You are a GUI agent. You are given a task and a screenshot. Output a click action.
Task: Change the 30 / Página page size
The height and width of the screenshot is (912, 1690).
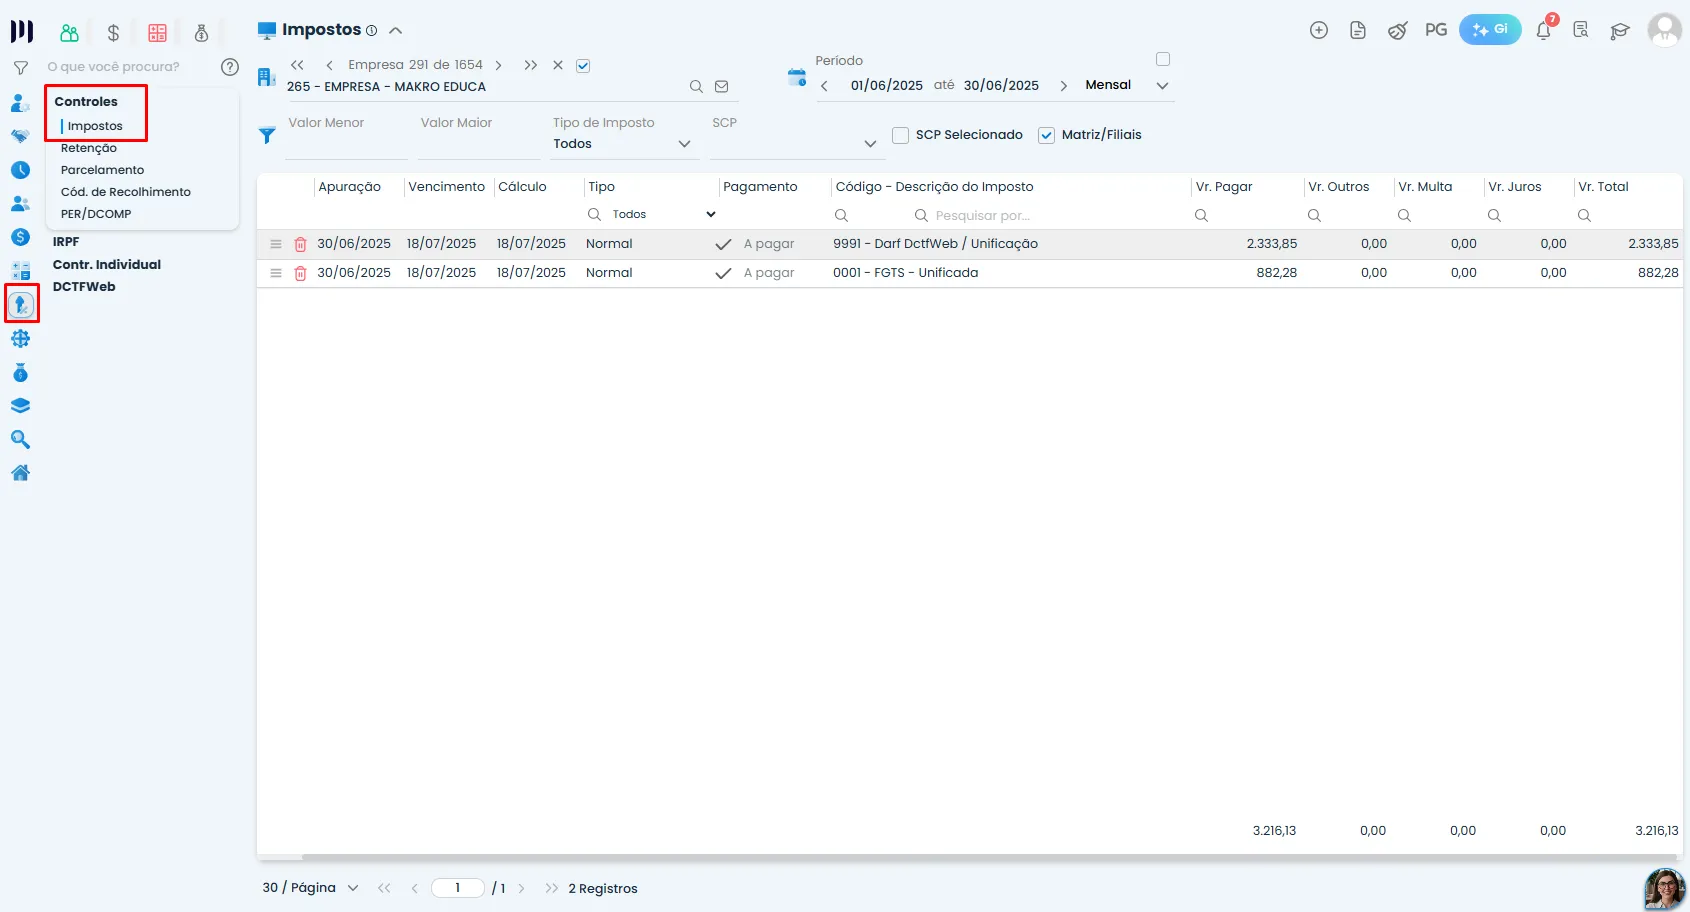click(x=310, y=888)
